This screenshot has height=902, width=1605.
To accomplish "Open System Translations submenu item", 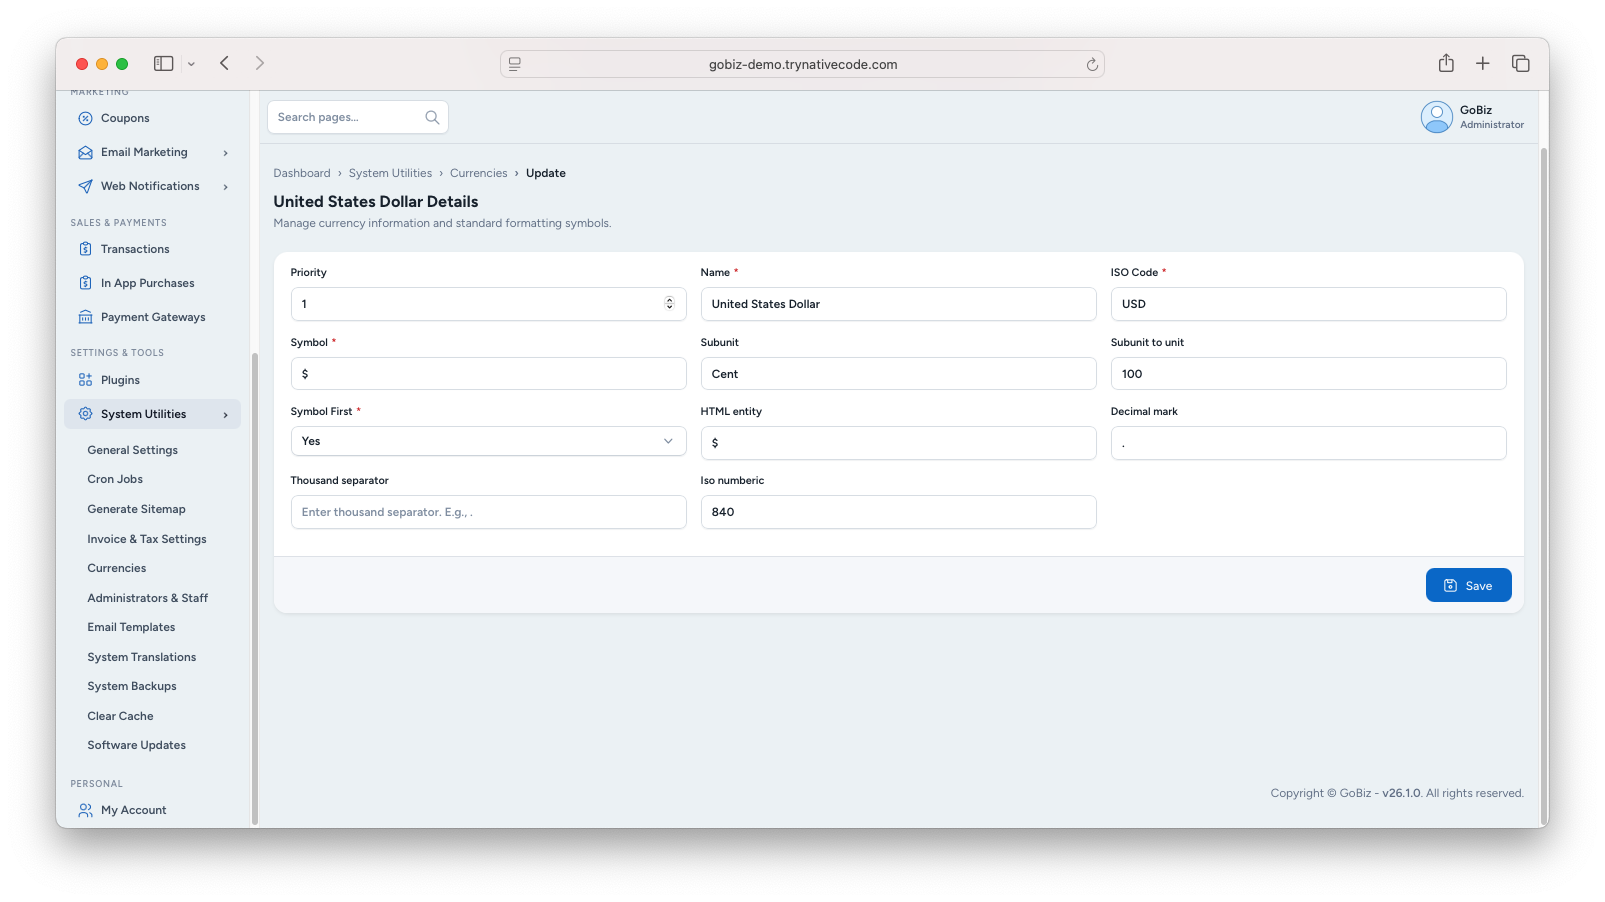I will click(141, 657).
